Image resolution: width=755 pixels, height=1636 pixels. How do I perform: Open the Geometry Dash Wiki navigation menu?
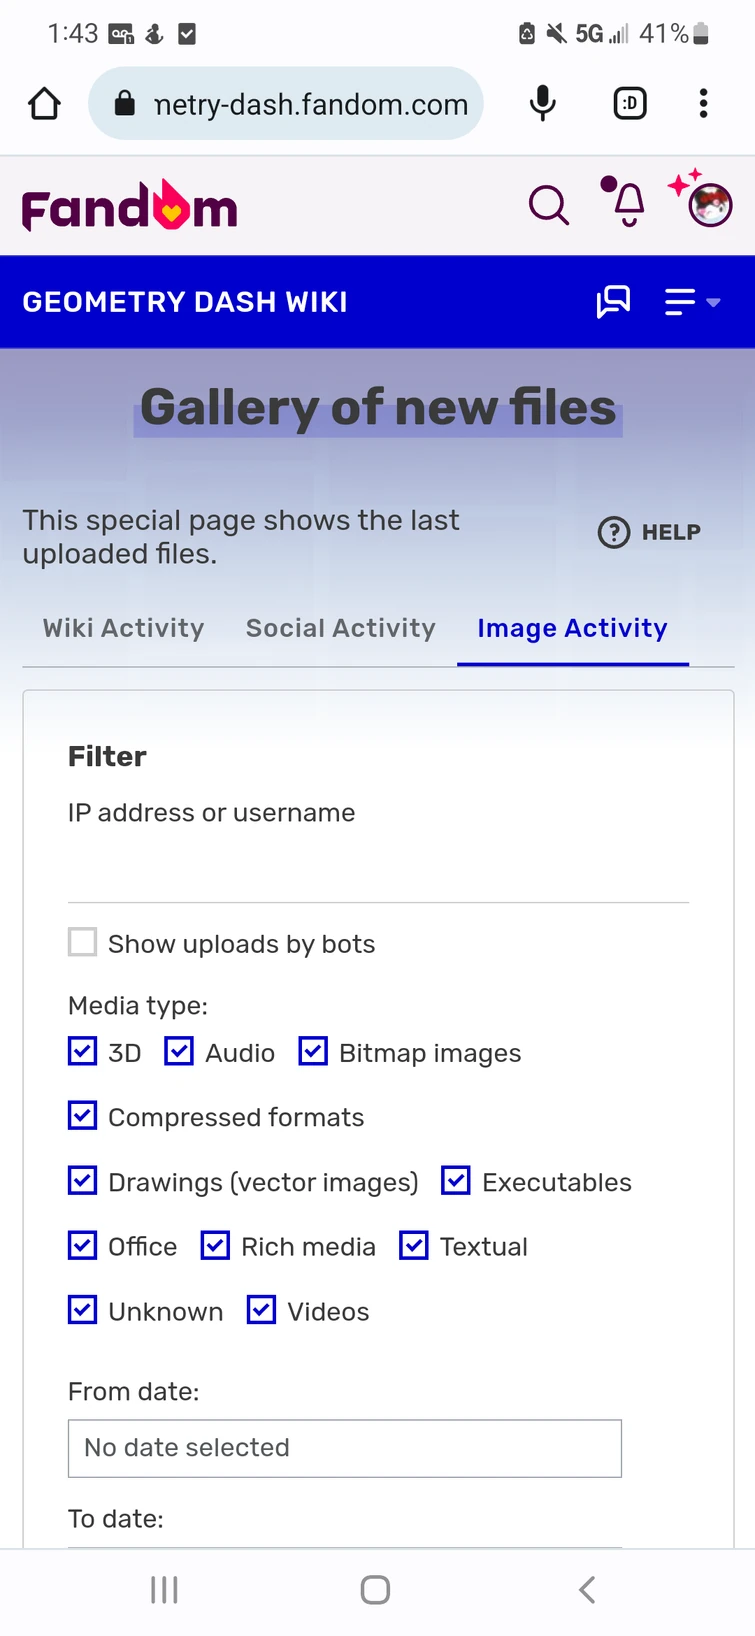pos(678,301)
